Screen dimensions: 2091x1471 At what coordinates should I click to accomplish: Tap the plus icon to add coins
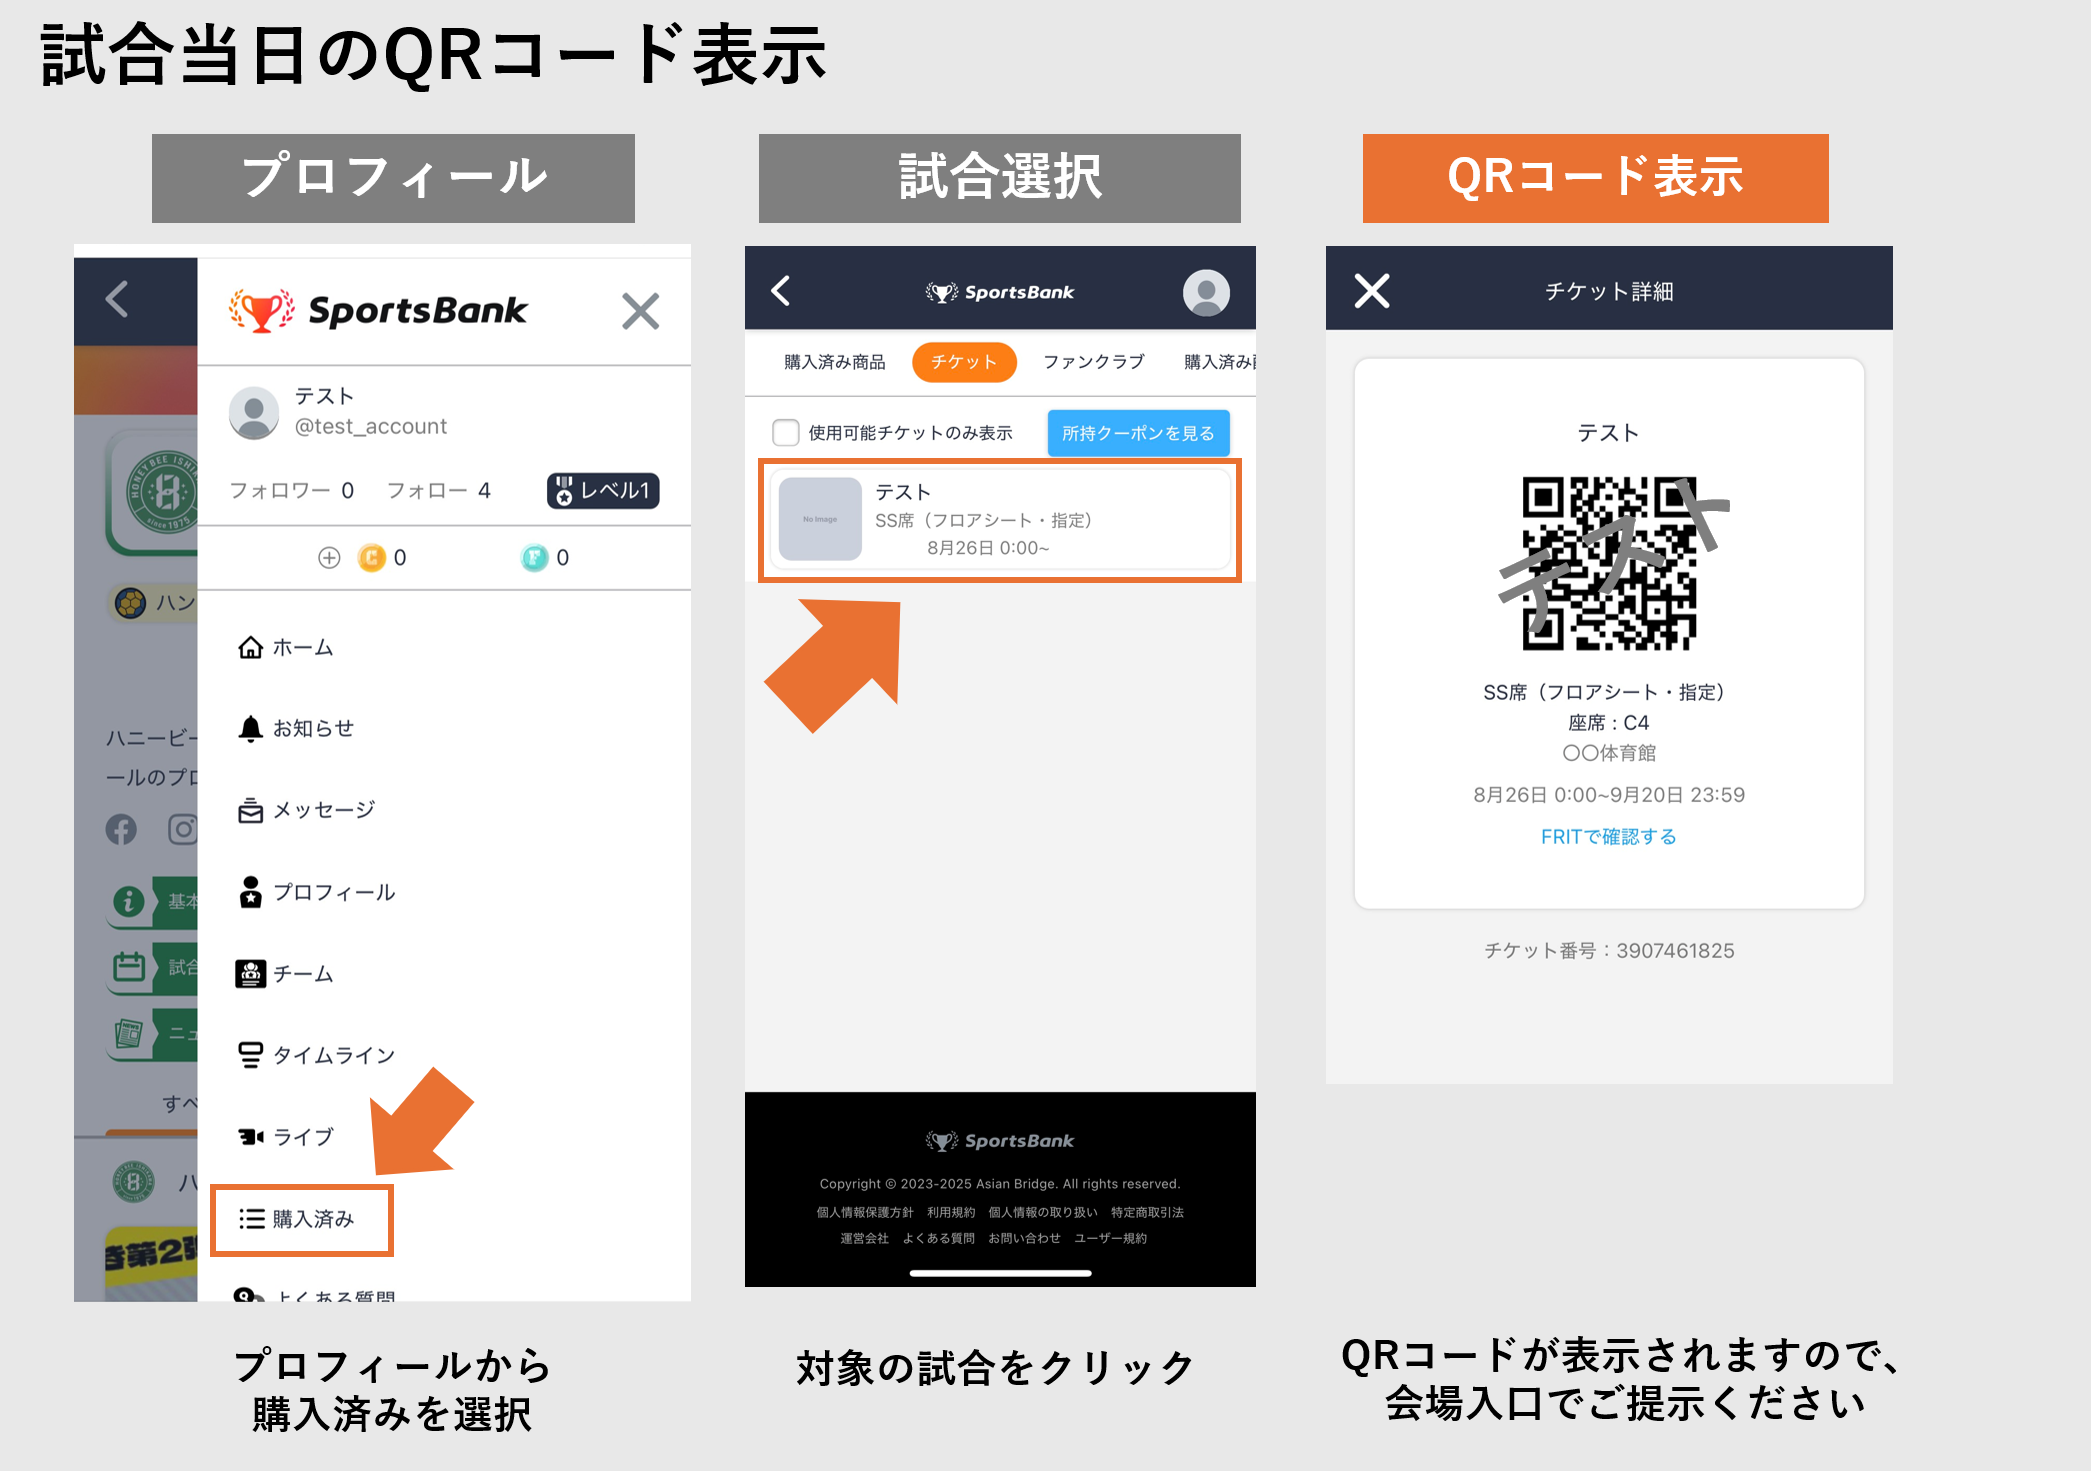coord(329,557)
